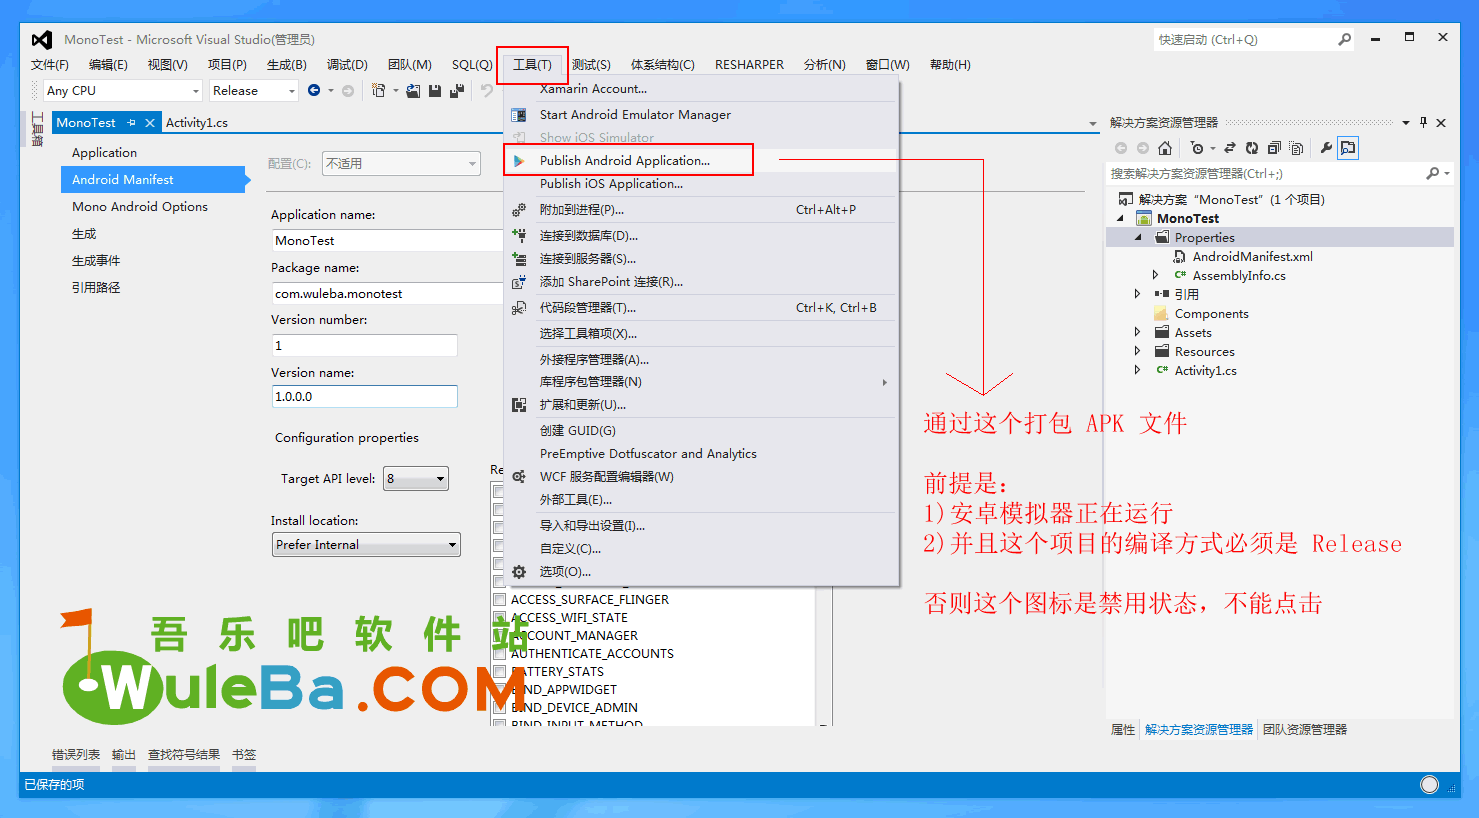Open the 引用路径 settings page

[96, 287]
